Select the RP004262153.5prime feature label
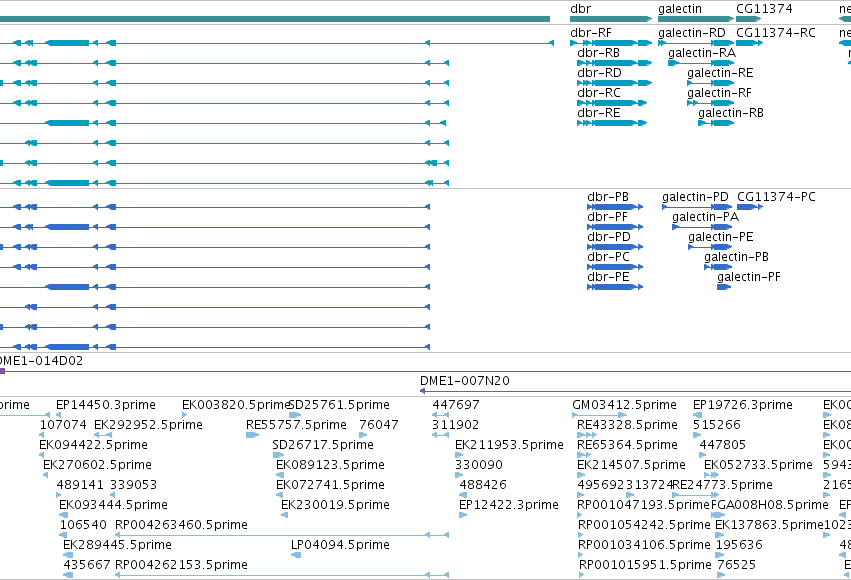The image size is (851, 580). click(181, 566)
